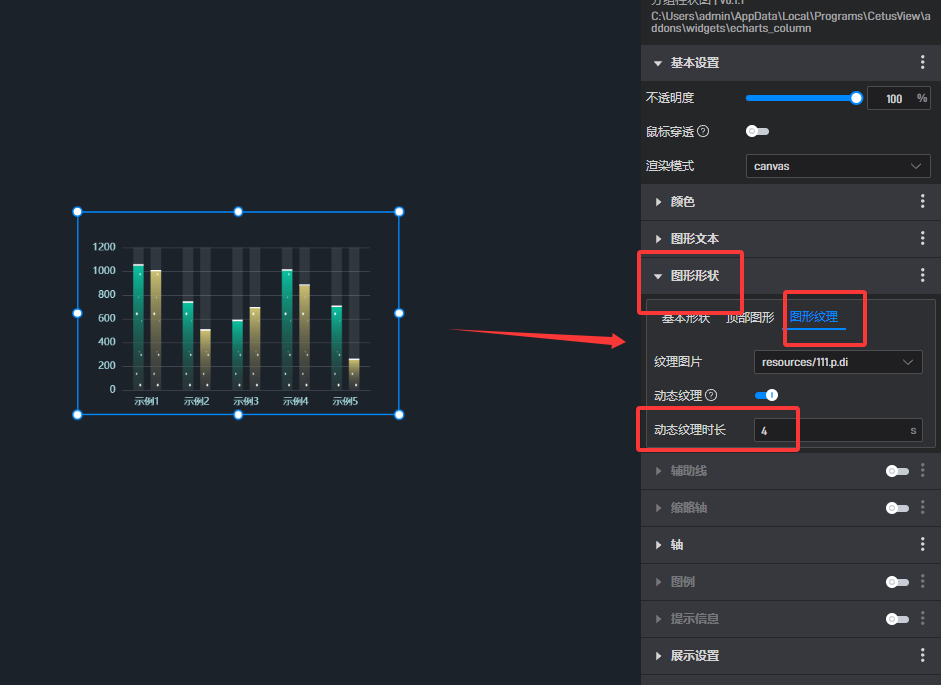Enable the 辅助线 toggle
The image size is (941, 685).
[896, 471]
